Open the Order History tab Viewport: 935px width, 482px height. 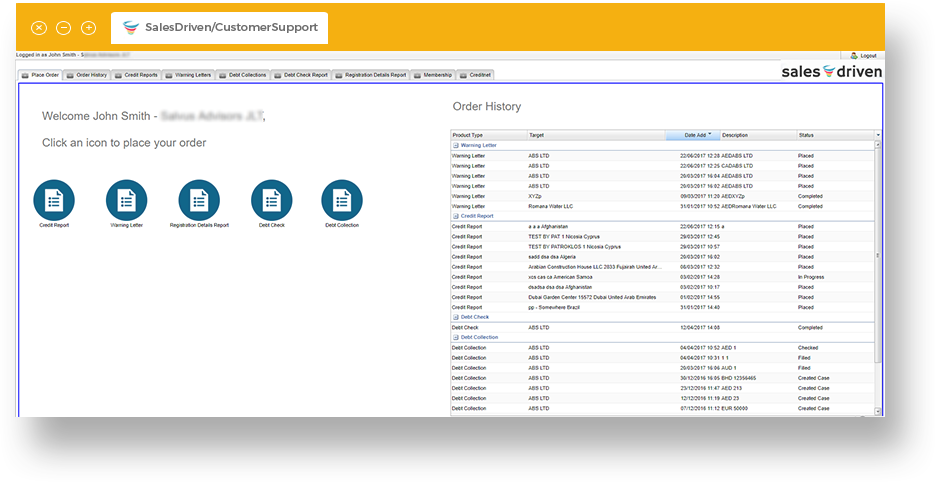(x=87, y=75)
